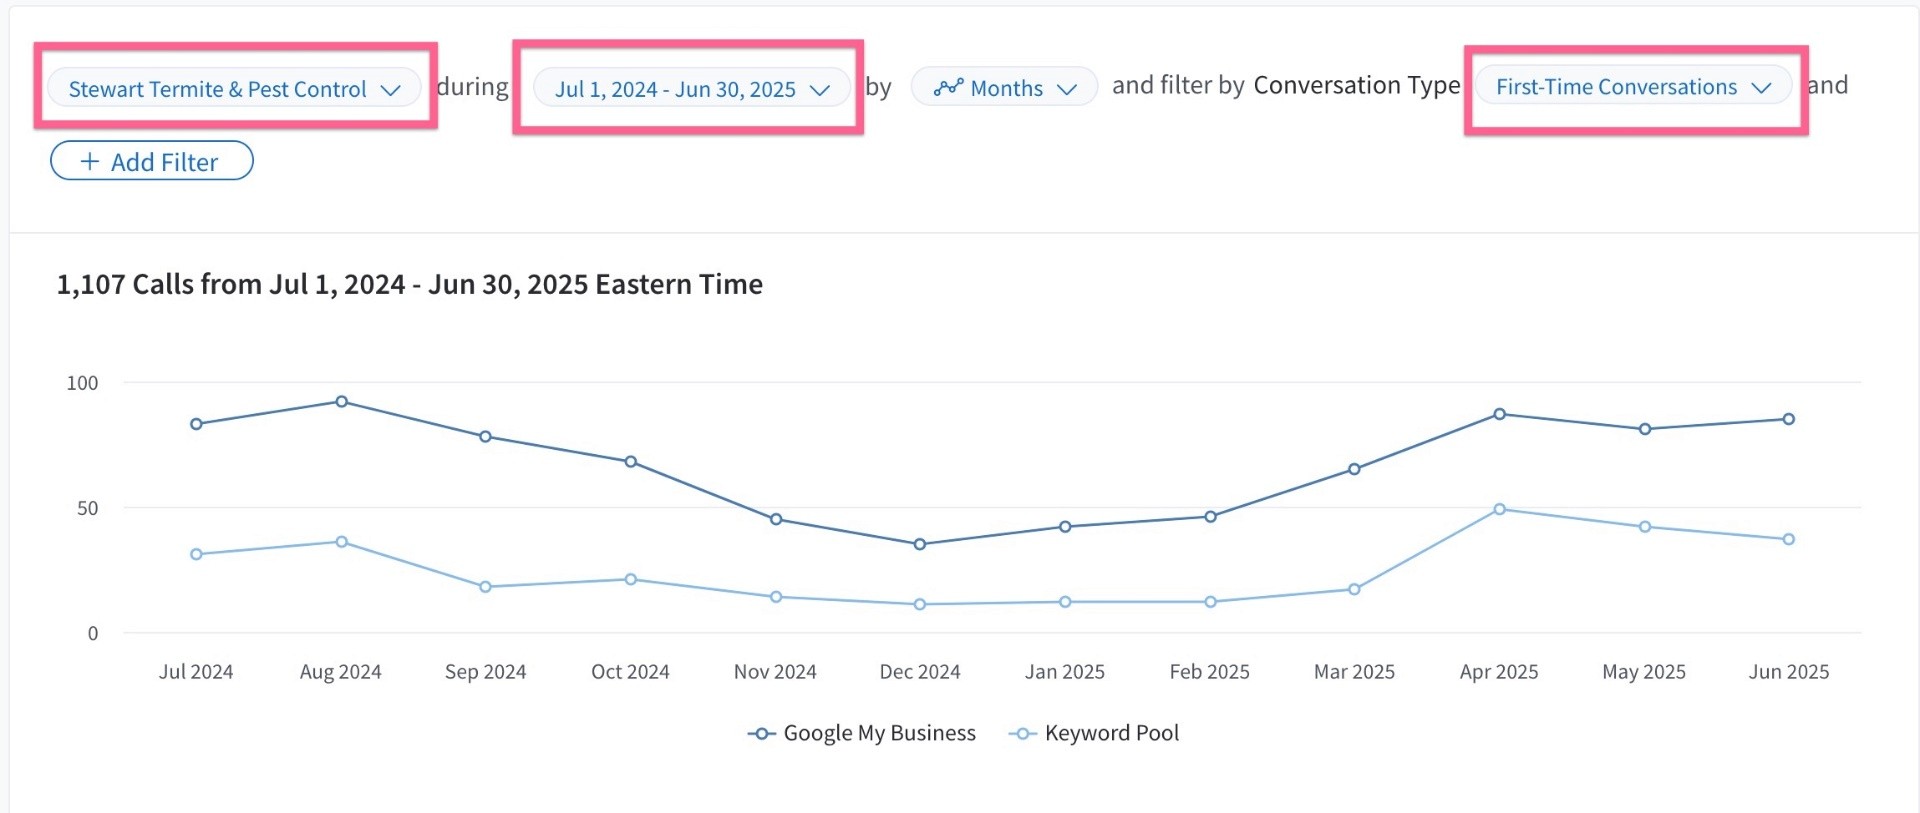The height and width of the screenshot is (813, 1920).
Task: Toggle Google My Business series visibility
Action: [862, 733]
